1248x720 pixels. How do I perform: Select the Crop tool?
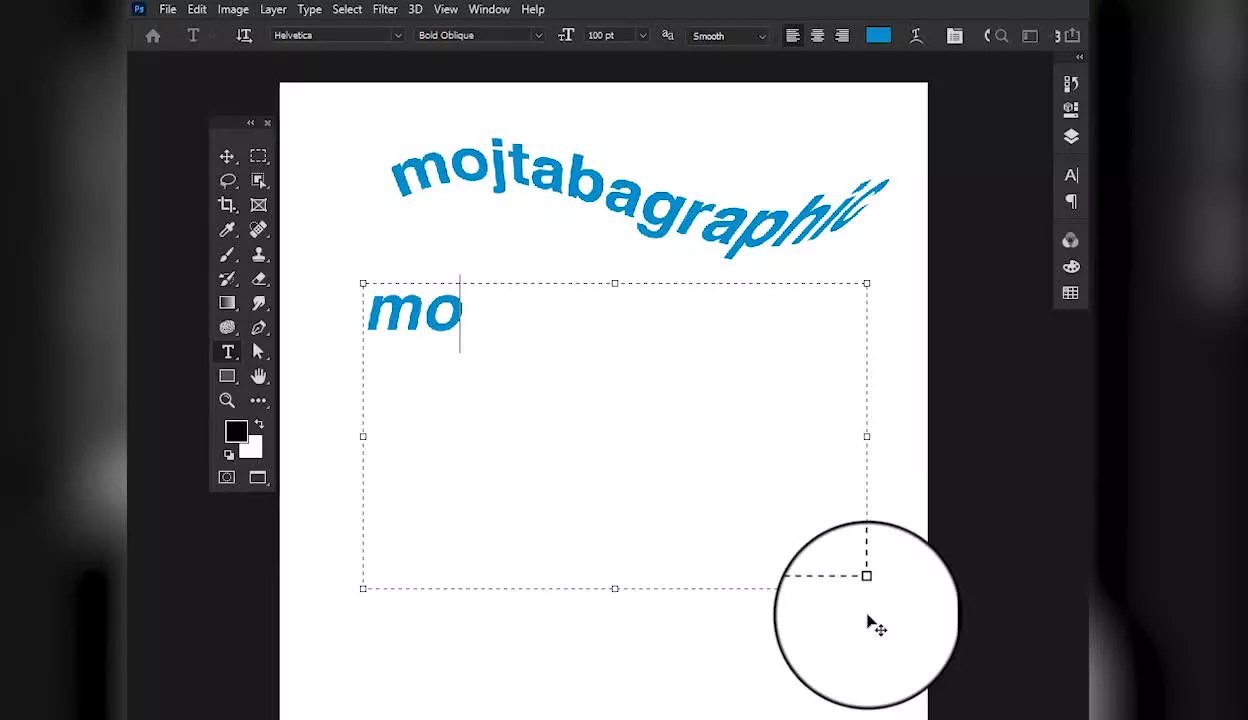(x=227, y=205)
